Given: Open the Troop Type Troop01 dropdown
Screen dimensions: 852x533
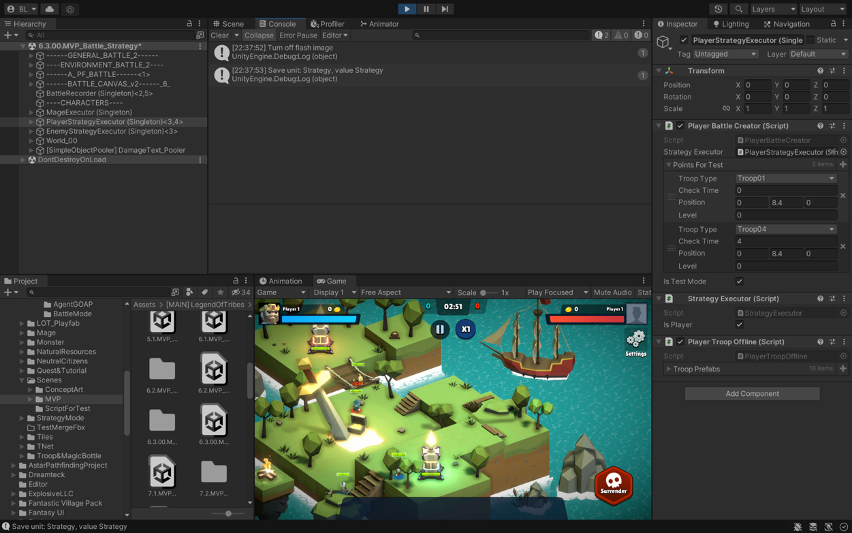Looking at the screenshot, I should 787,178.
